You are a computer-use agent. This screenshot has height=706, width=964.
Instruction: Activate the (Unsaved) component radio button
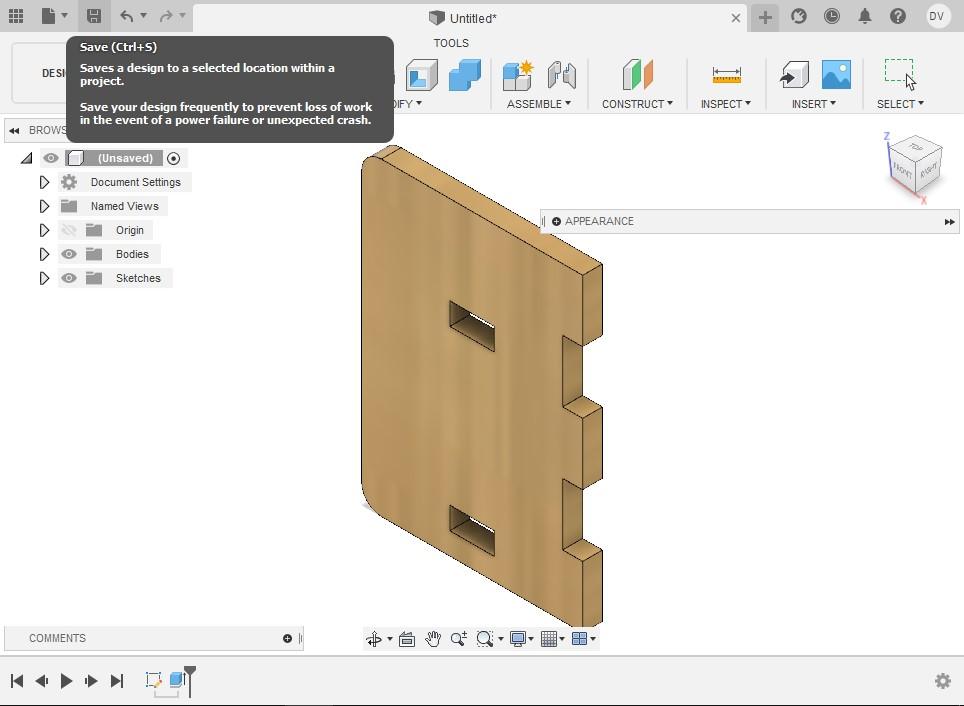coord(173,159)
